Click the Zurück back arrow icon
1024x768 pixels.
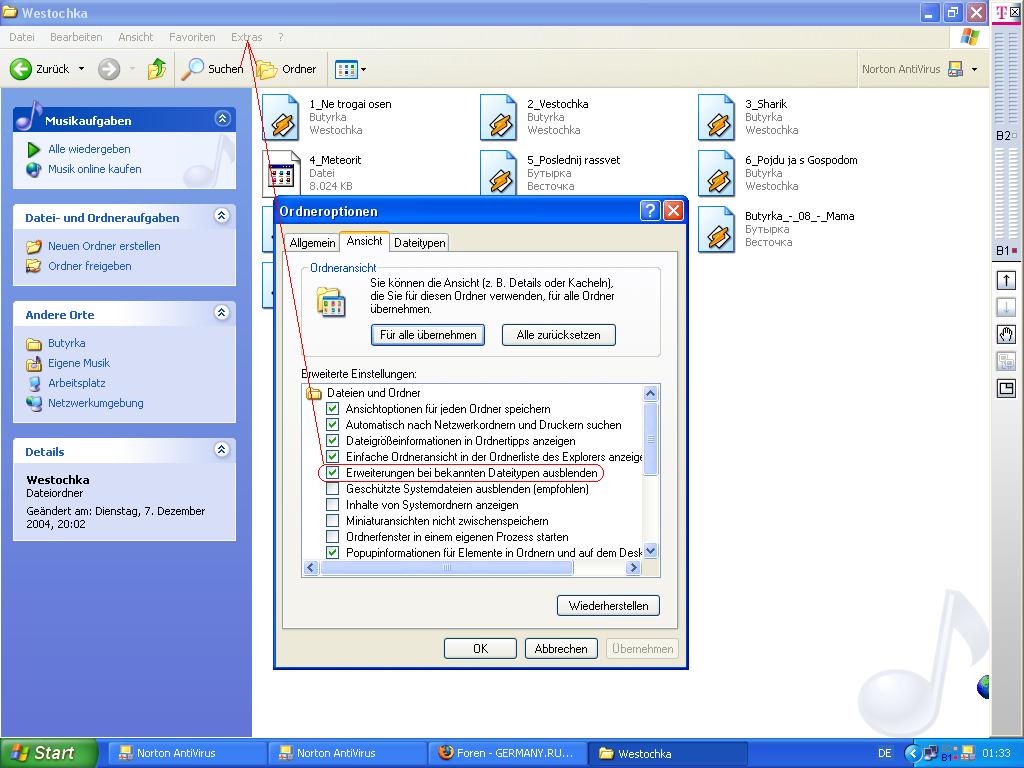coord(21,69)
